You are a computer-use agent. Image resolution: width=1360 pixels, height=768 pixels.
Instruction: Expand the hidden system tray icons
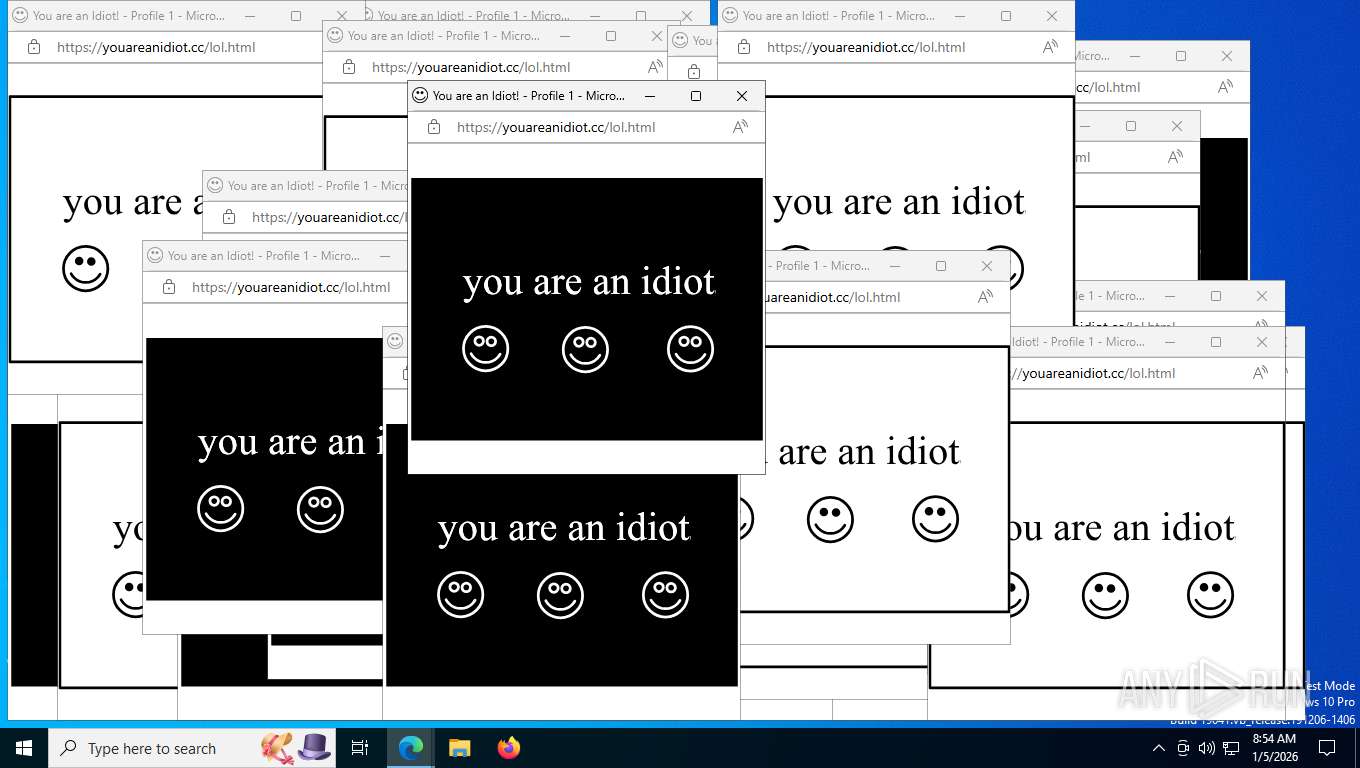pyautogui.click(x=1159, y=748)
